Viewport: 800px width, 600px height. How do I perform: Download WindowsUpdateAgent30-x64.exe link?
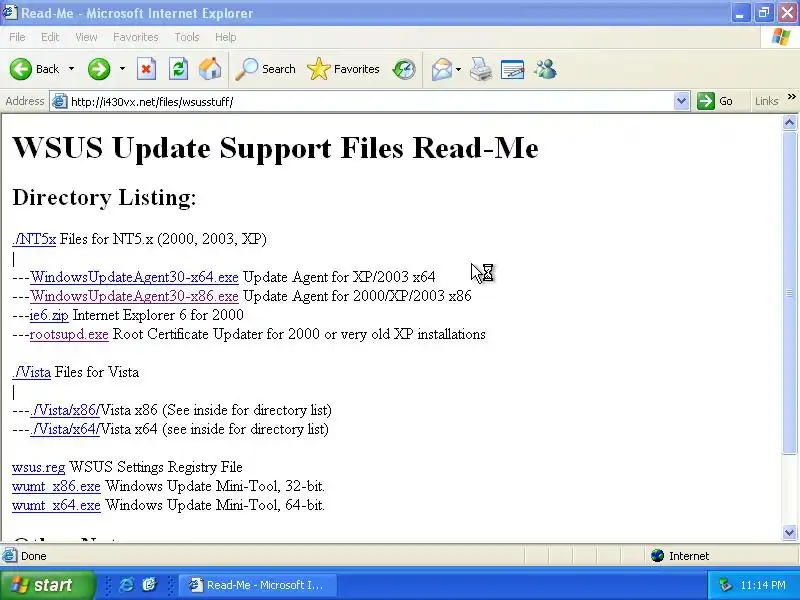coord(134,277)
